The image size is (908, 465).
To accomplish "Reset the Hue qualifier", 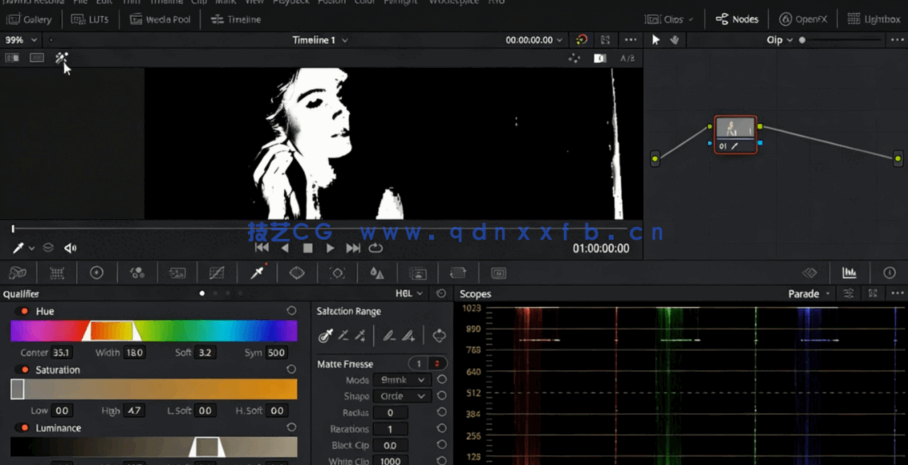I will click(291, 311).
